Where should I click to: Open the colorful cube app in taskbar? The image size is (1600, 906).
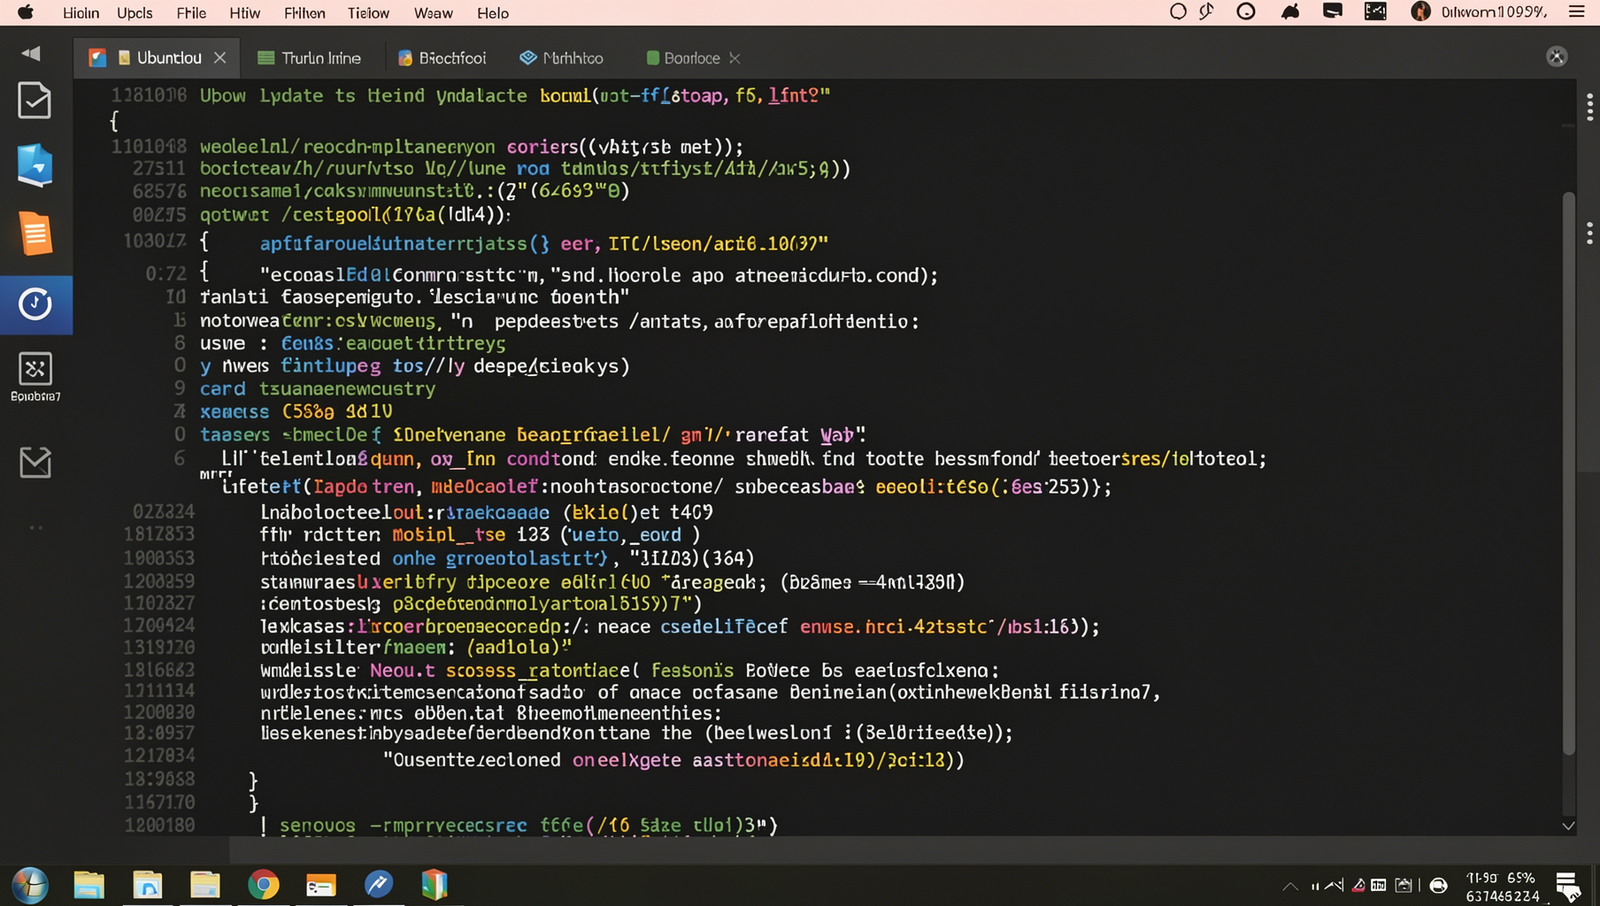coord(435,885)
